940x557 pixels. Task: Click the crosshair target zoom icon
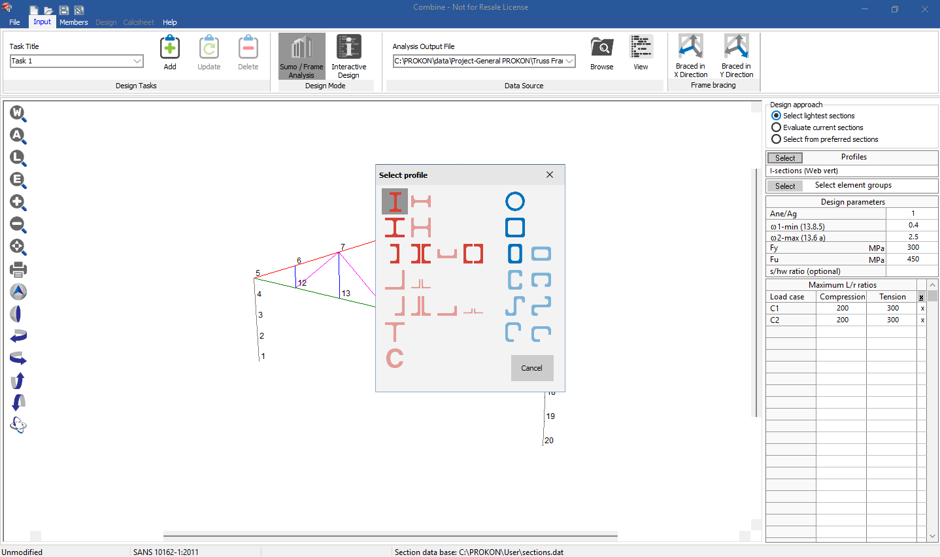[x=18, y=247]
